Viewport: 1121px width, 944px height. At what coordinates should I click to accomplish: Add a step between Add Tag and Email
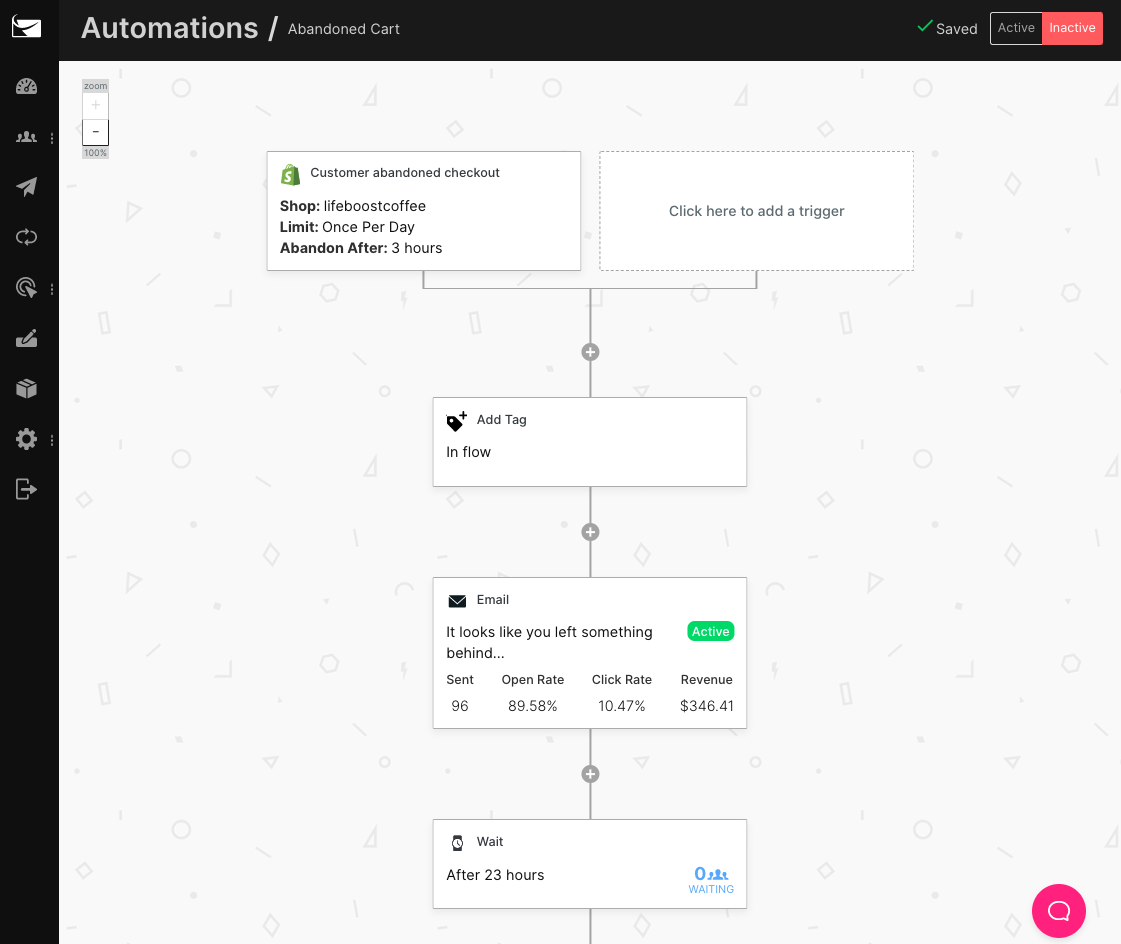pyautogui.click(x=590, y=532)
